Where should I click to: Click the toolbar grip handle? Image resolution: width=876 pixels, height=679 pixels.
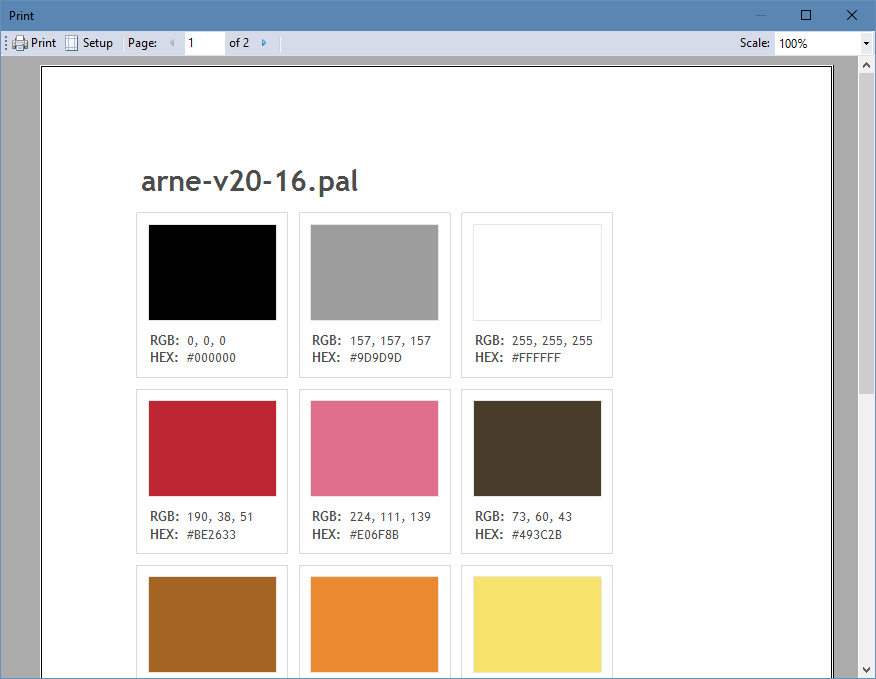pos(6,43)
